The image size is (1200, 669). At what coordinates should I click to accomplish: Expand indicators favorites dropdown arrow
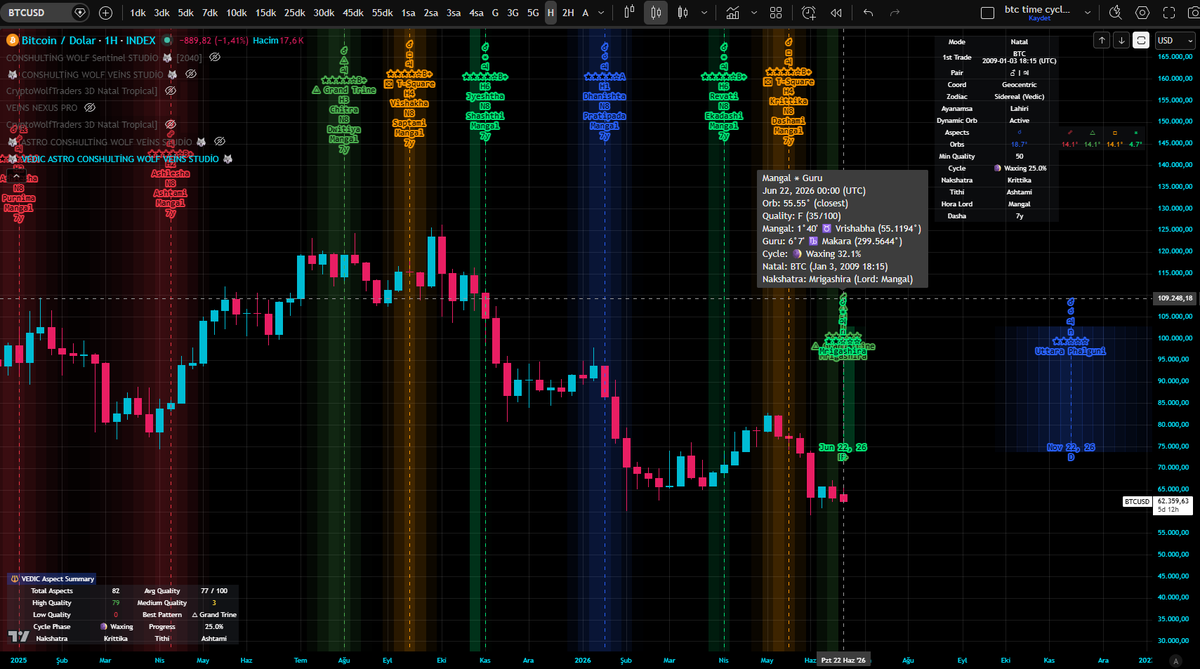(x=754, y=13)
